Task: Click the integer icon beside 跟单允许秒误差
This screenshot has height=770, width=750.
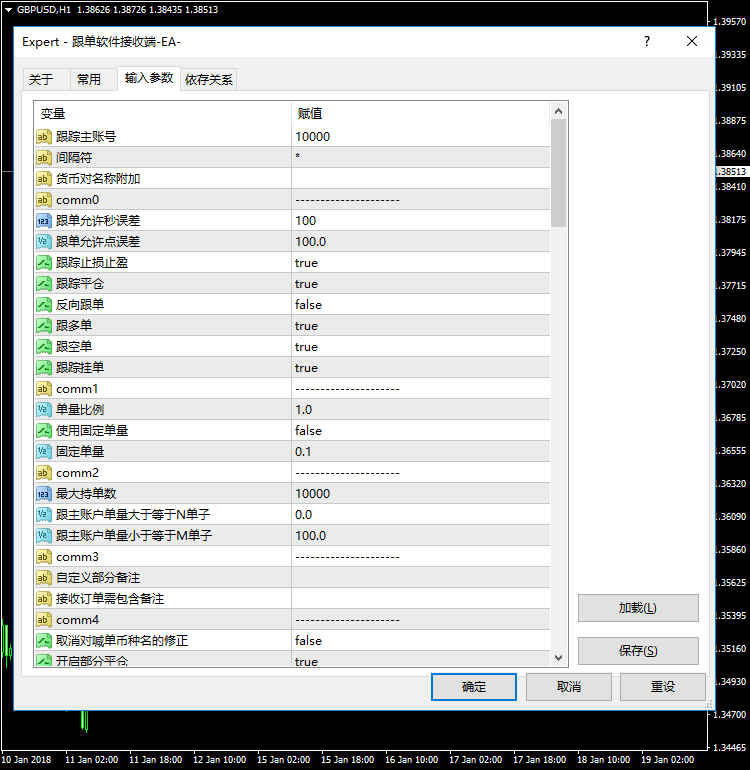Action: click(x=44, y=221)
